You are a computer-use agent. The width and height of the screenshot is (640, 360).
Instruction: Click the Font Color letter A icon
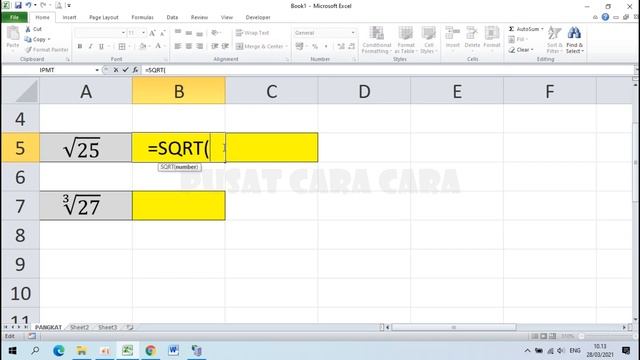(158, 47)
